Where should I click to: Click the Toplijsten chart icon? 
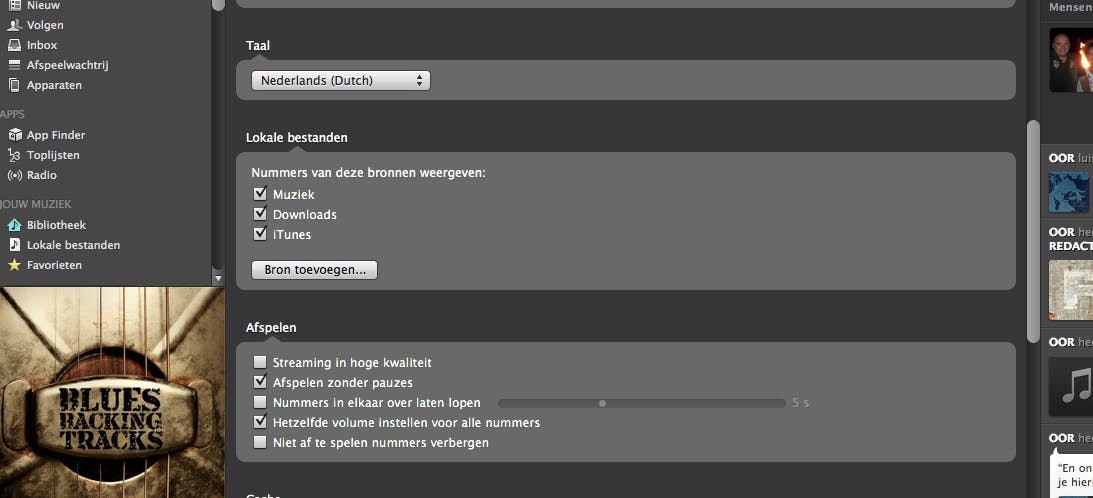point(15,155)
